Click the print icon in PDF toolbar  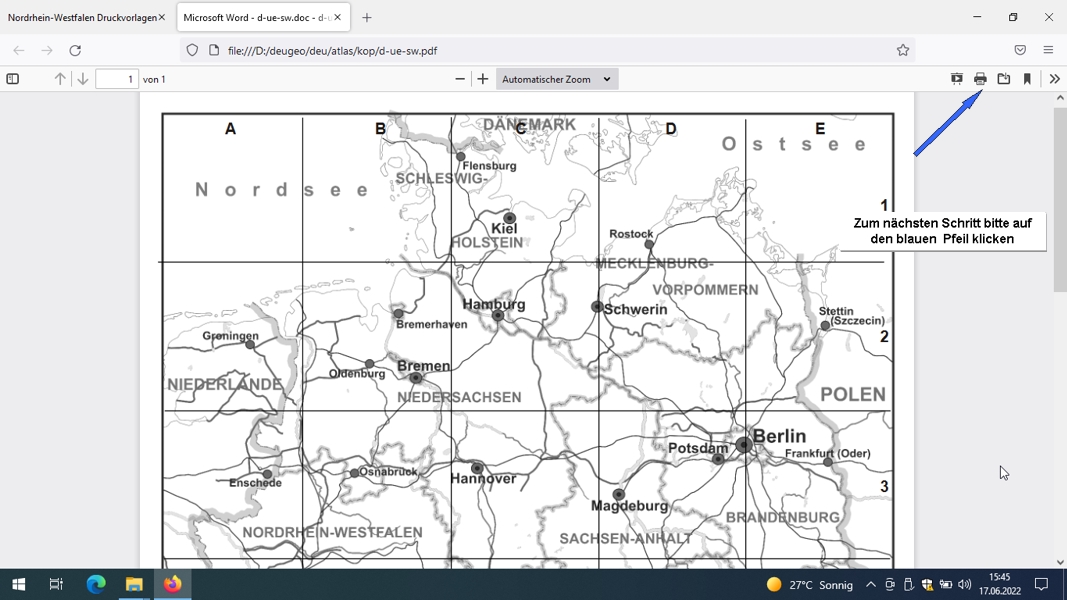tap(980, 79)
